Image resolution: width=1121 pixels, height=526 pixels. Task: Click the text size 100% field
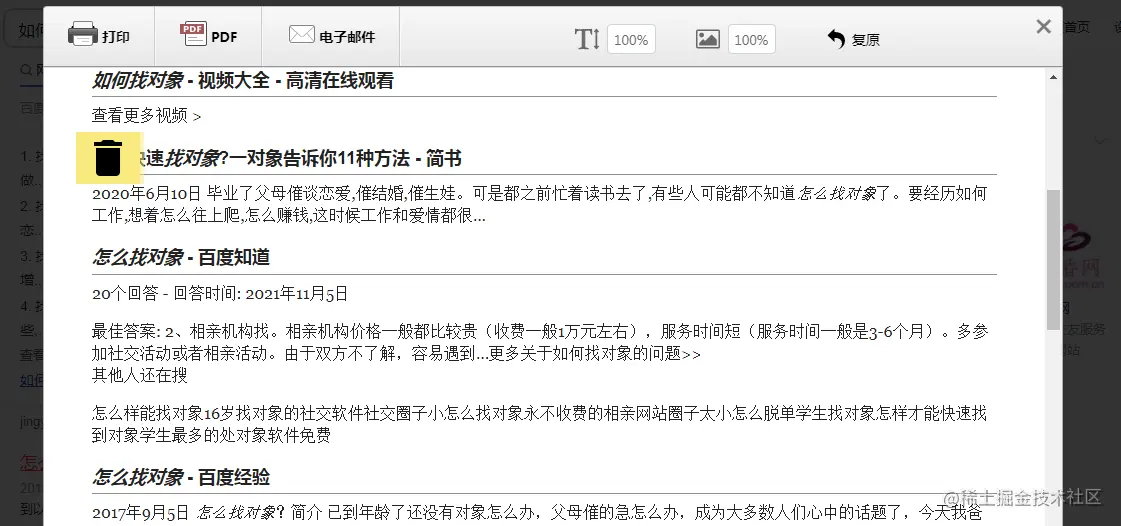click(631, 39)
